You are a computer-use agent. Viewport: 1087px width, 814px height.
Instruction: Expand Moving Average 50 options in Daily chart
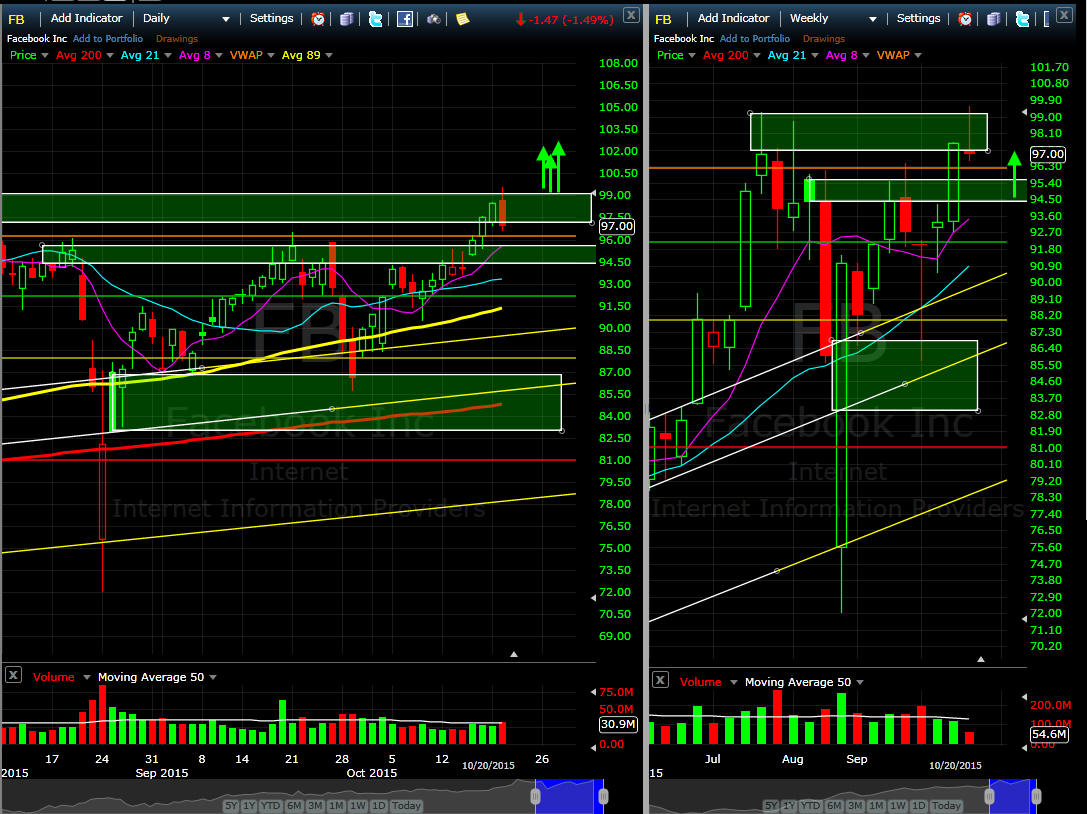pyautogui.click(x=212, y=677)
